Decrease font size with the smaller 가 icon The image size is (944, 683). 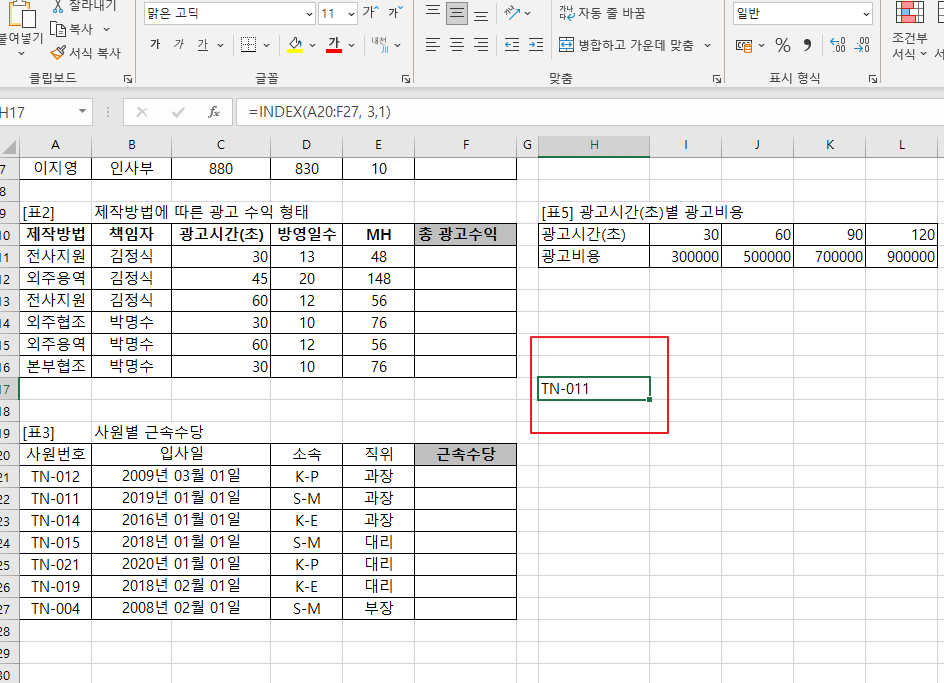(396, 13)
